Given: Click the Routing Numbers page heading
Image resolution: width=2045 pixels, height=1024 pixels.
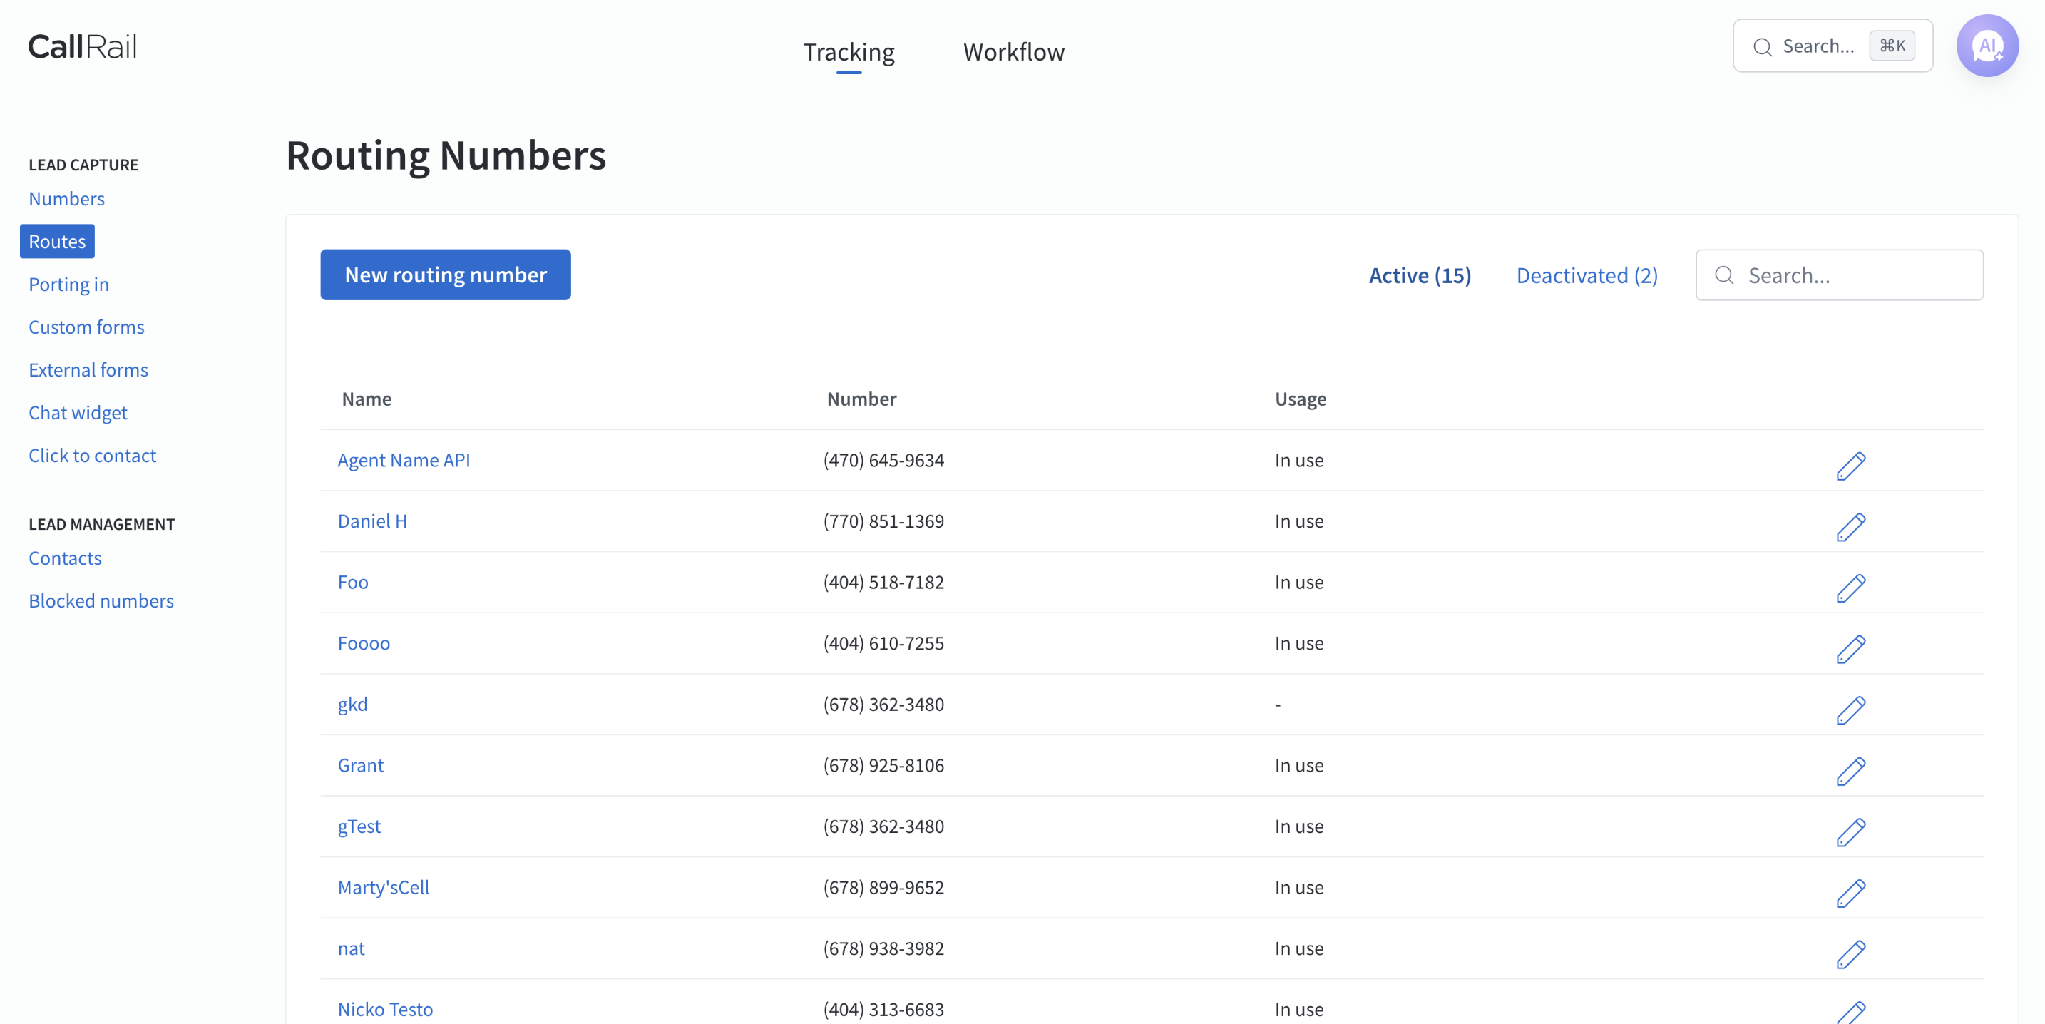Looking at the screenshot, I should [x=446, y=156].
